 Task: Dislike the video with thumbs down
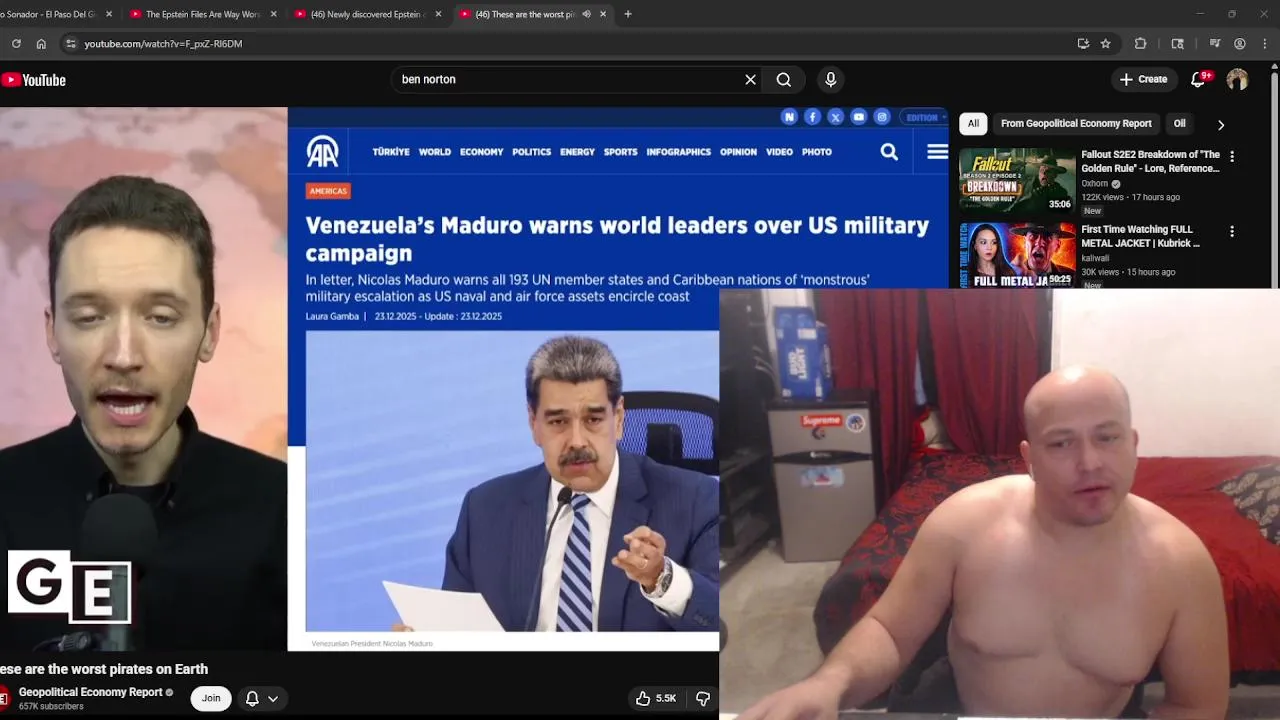coord(703,698)
